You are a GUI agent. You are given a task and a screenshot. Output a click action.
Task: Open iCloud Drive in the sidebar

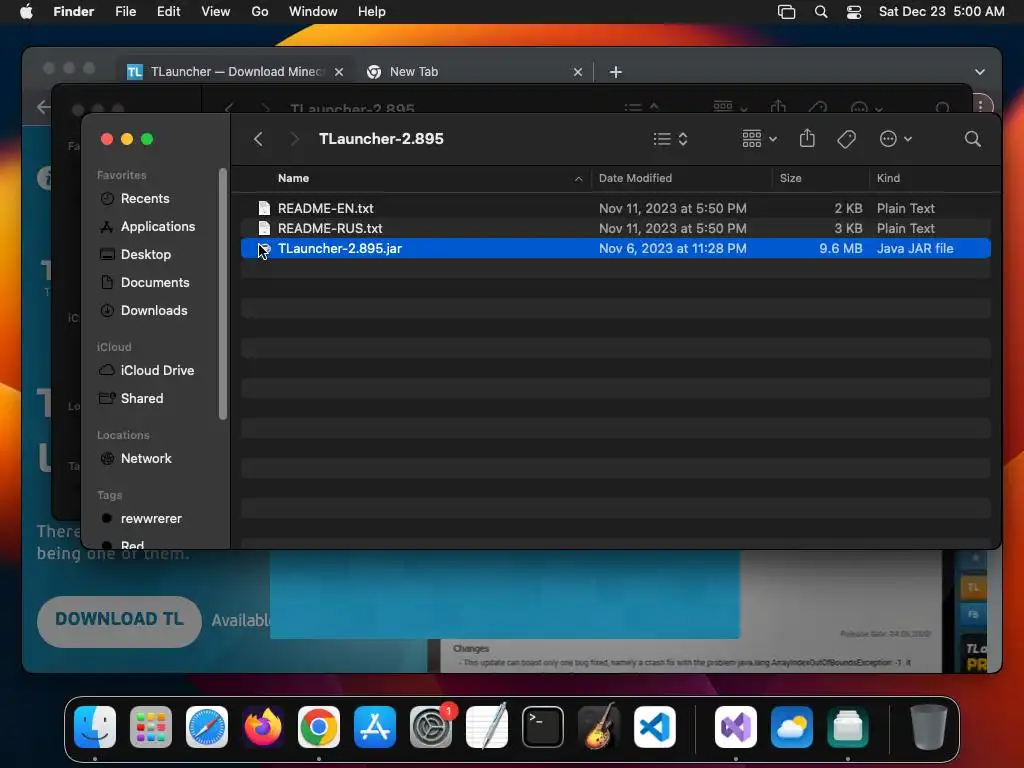click(x=157, y=370)
